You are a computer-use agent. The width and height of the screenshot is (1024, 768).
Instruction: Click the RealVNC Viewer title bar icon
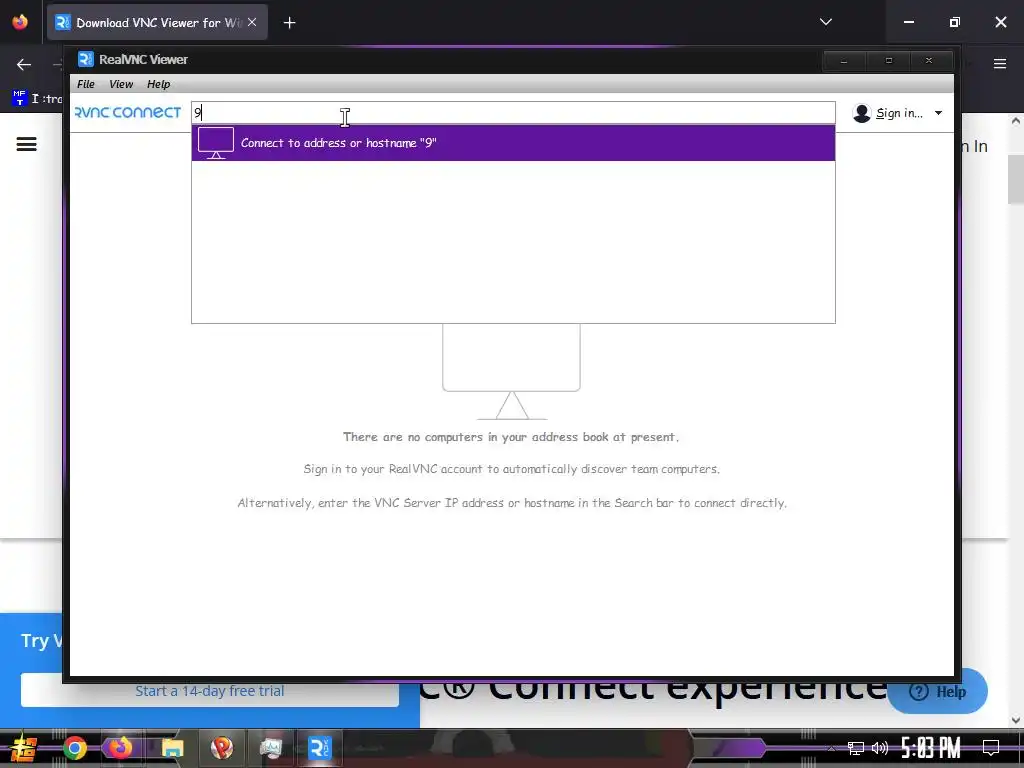(x=86, y=59)
